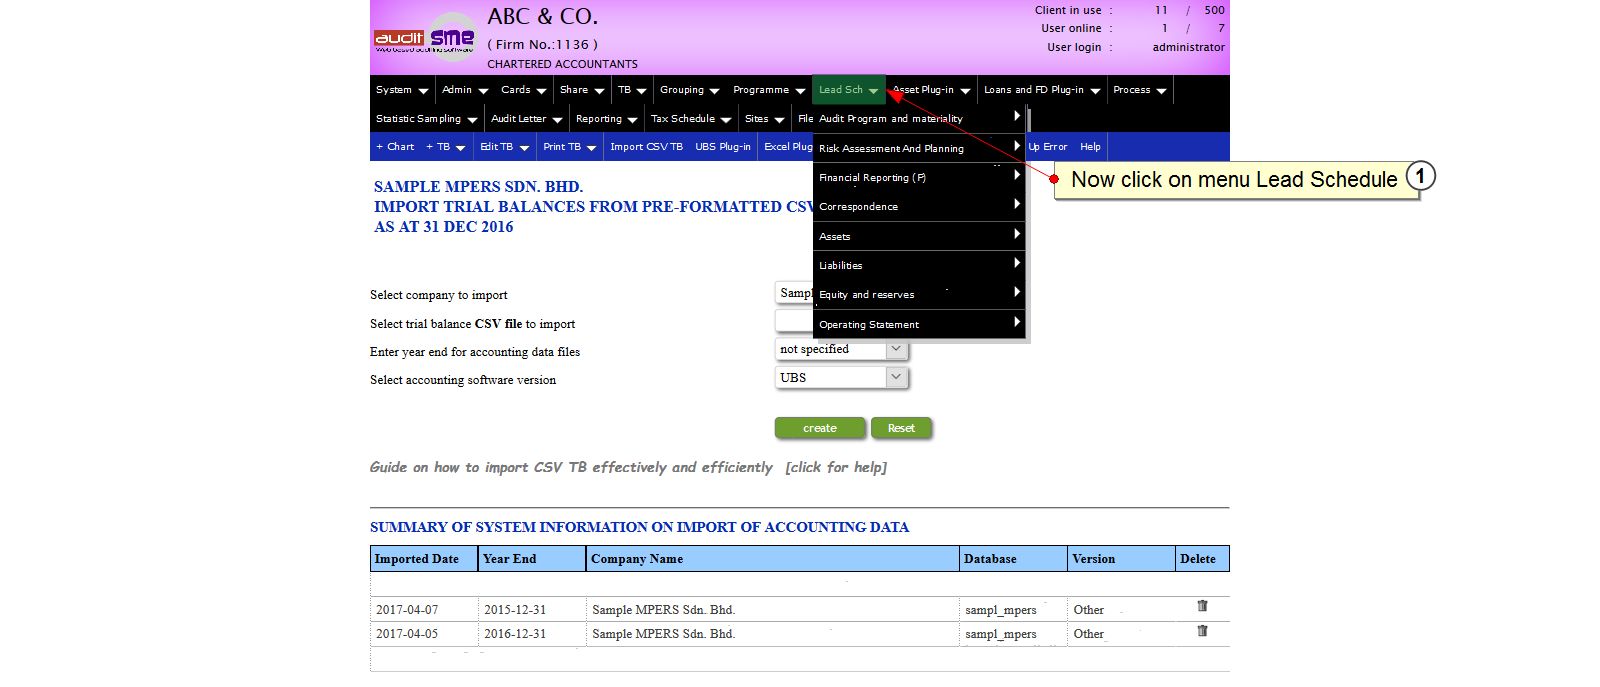Click the green create button
This screenshot has width=1600, height=687.
[x=820, y=428]
